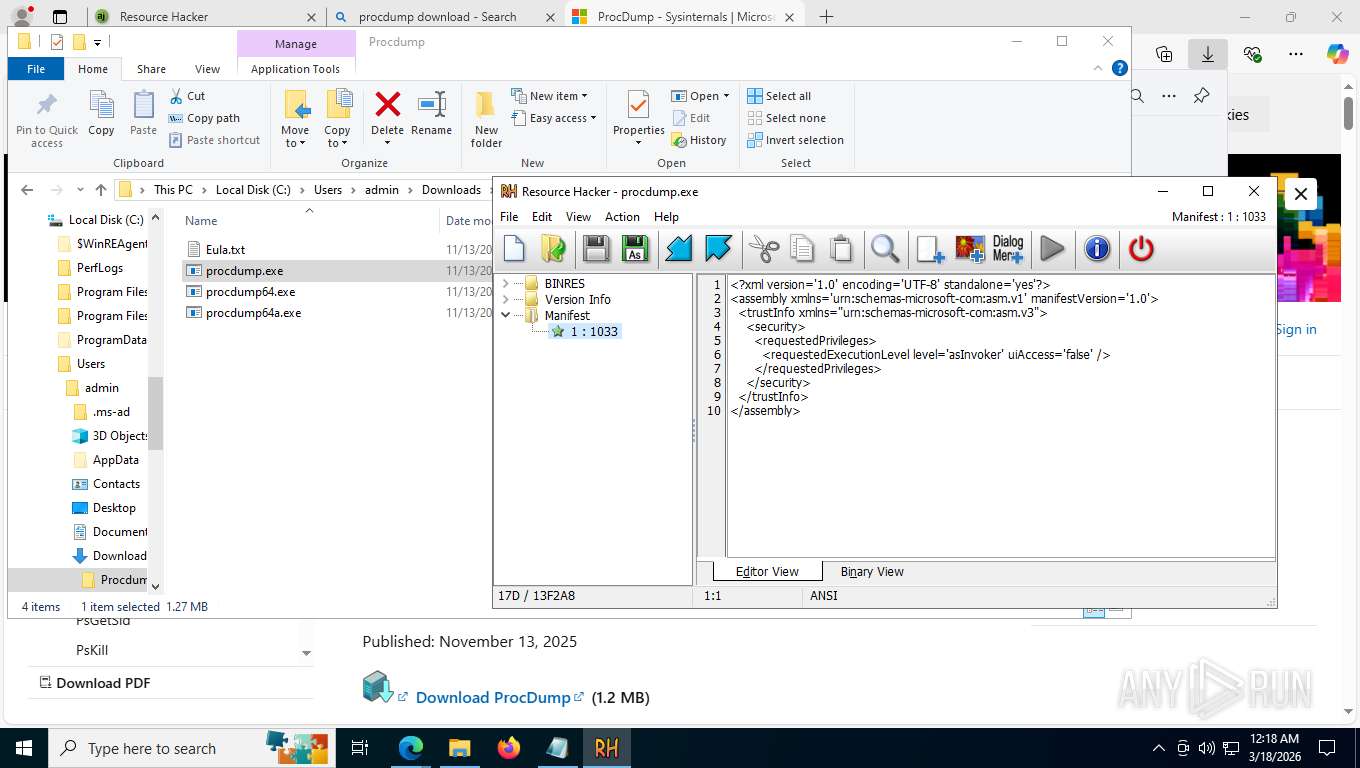
Task: Switch to Binary View tab
Action: (872, 572)
